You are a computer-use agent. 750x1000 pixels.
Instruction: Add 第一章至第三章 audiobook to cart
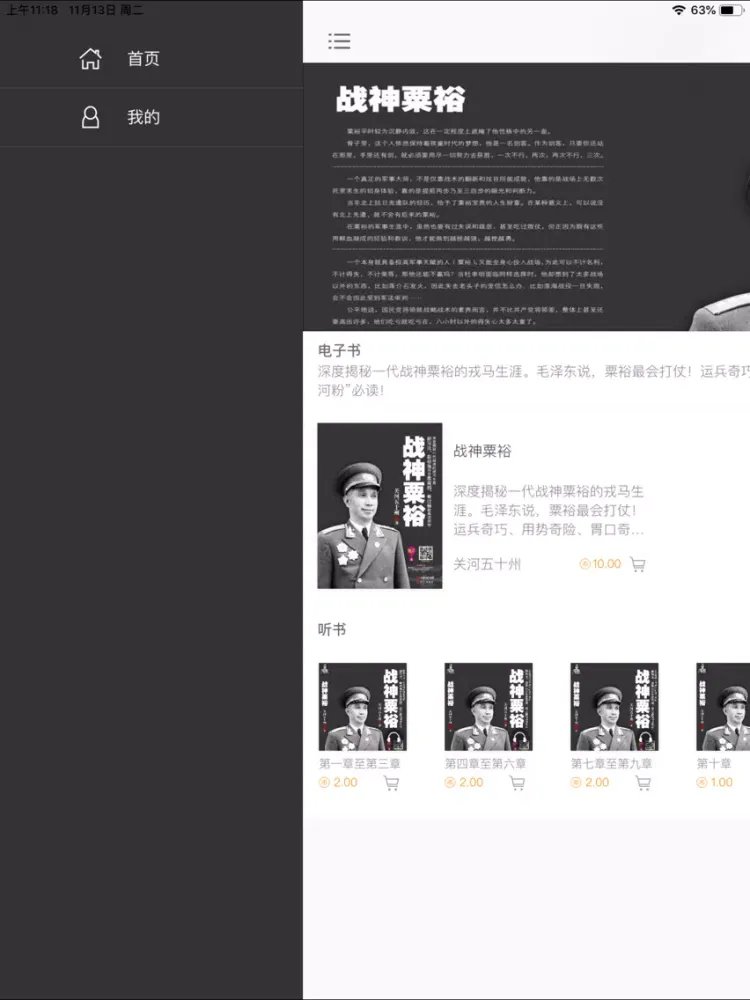tap(392, 783)
